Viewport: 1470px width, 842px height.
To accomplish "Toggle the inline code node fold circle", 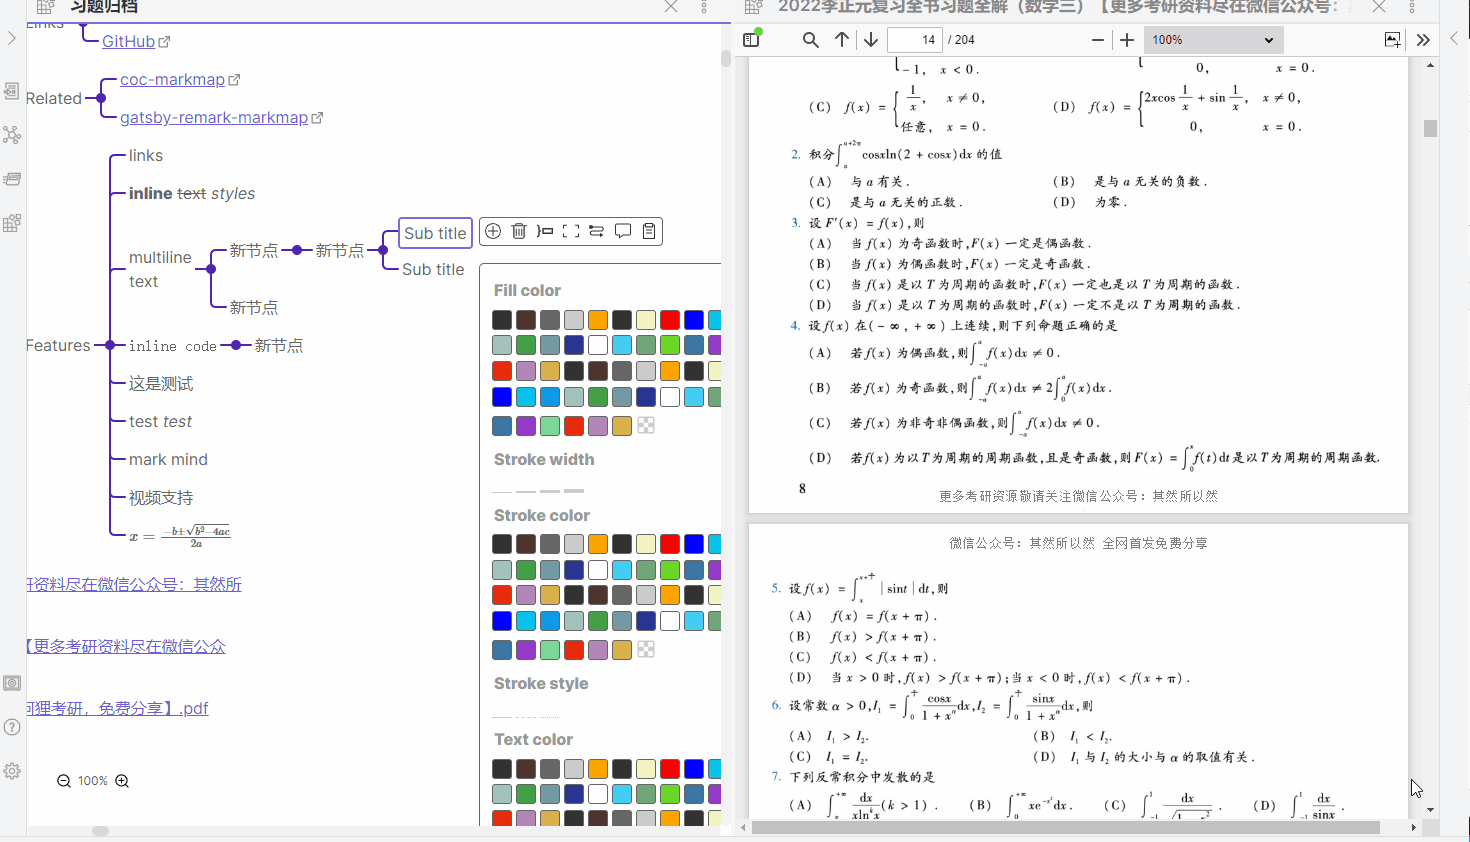I will tap(236, 345).
